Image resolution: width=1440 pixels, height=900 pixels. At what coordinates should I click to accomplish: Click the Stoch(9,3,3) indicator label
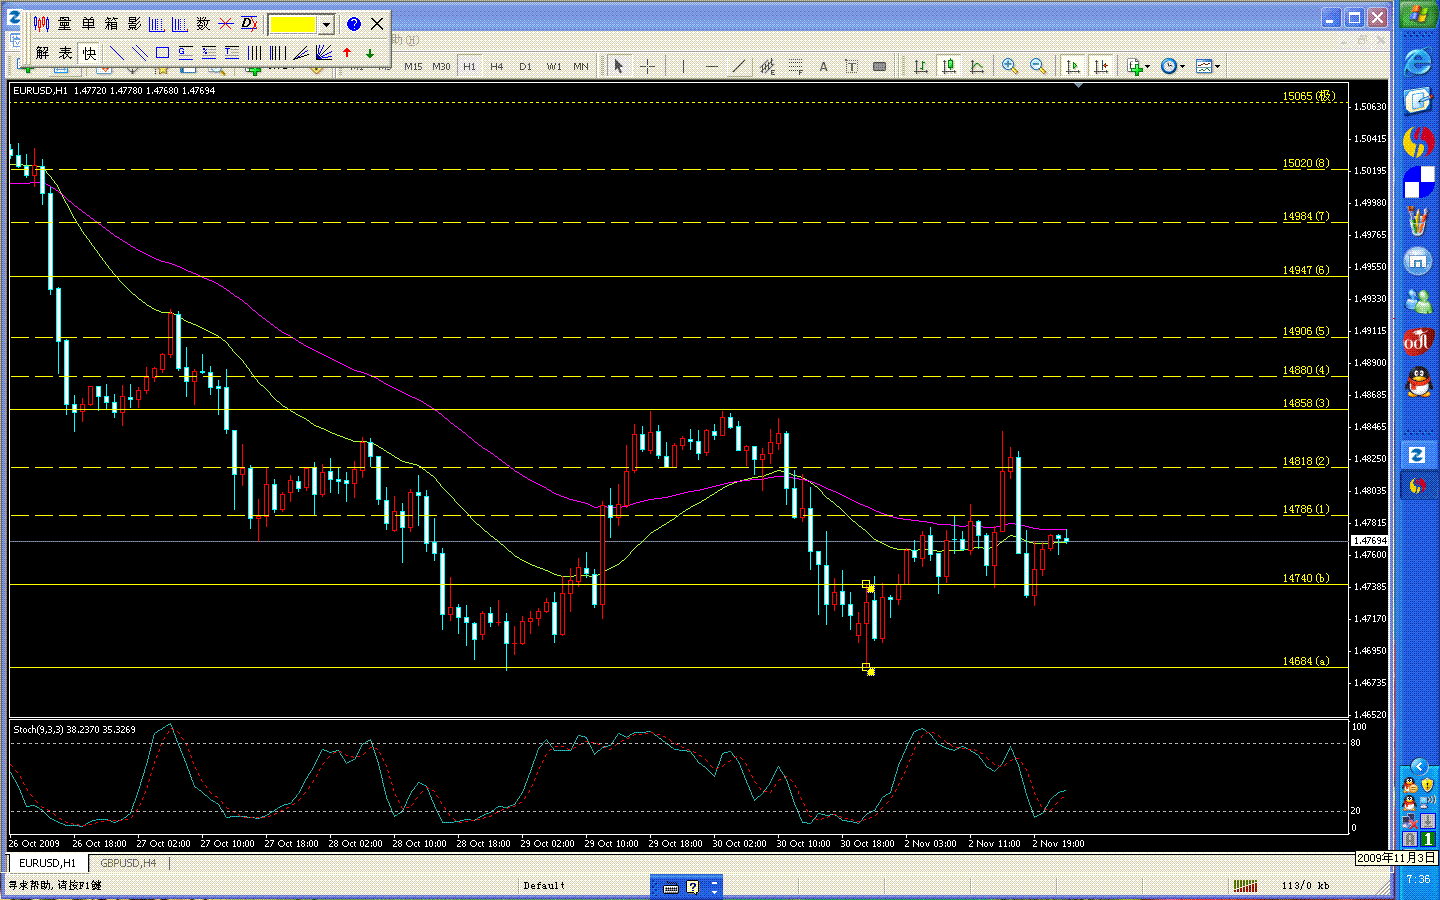pyautogui.click(x=74, y=729)
